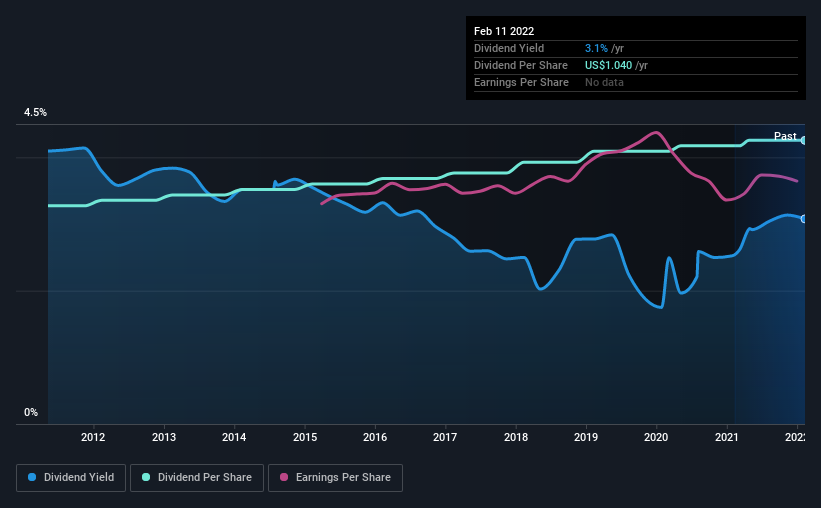
Task: Toggle the Dividend Per Share legend button
Action: [x=197, y=478]
